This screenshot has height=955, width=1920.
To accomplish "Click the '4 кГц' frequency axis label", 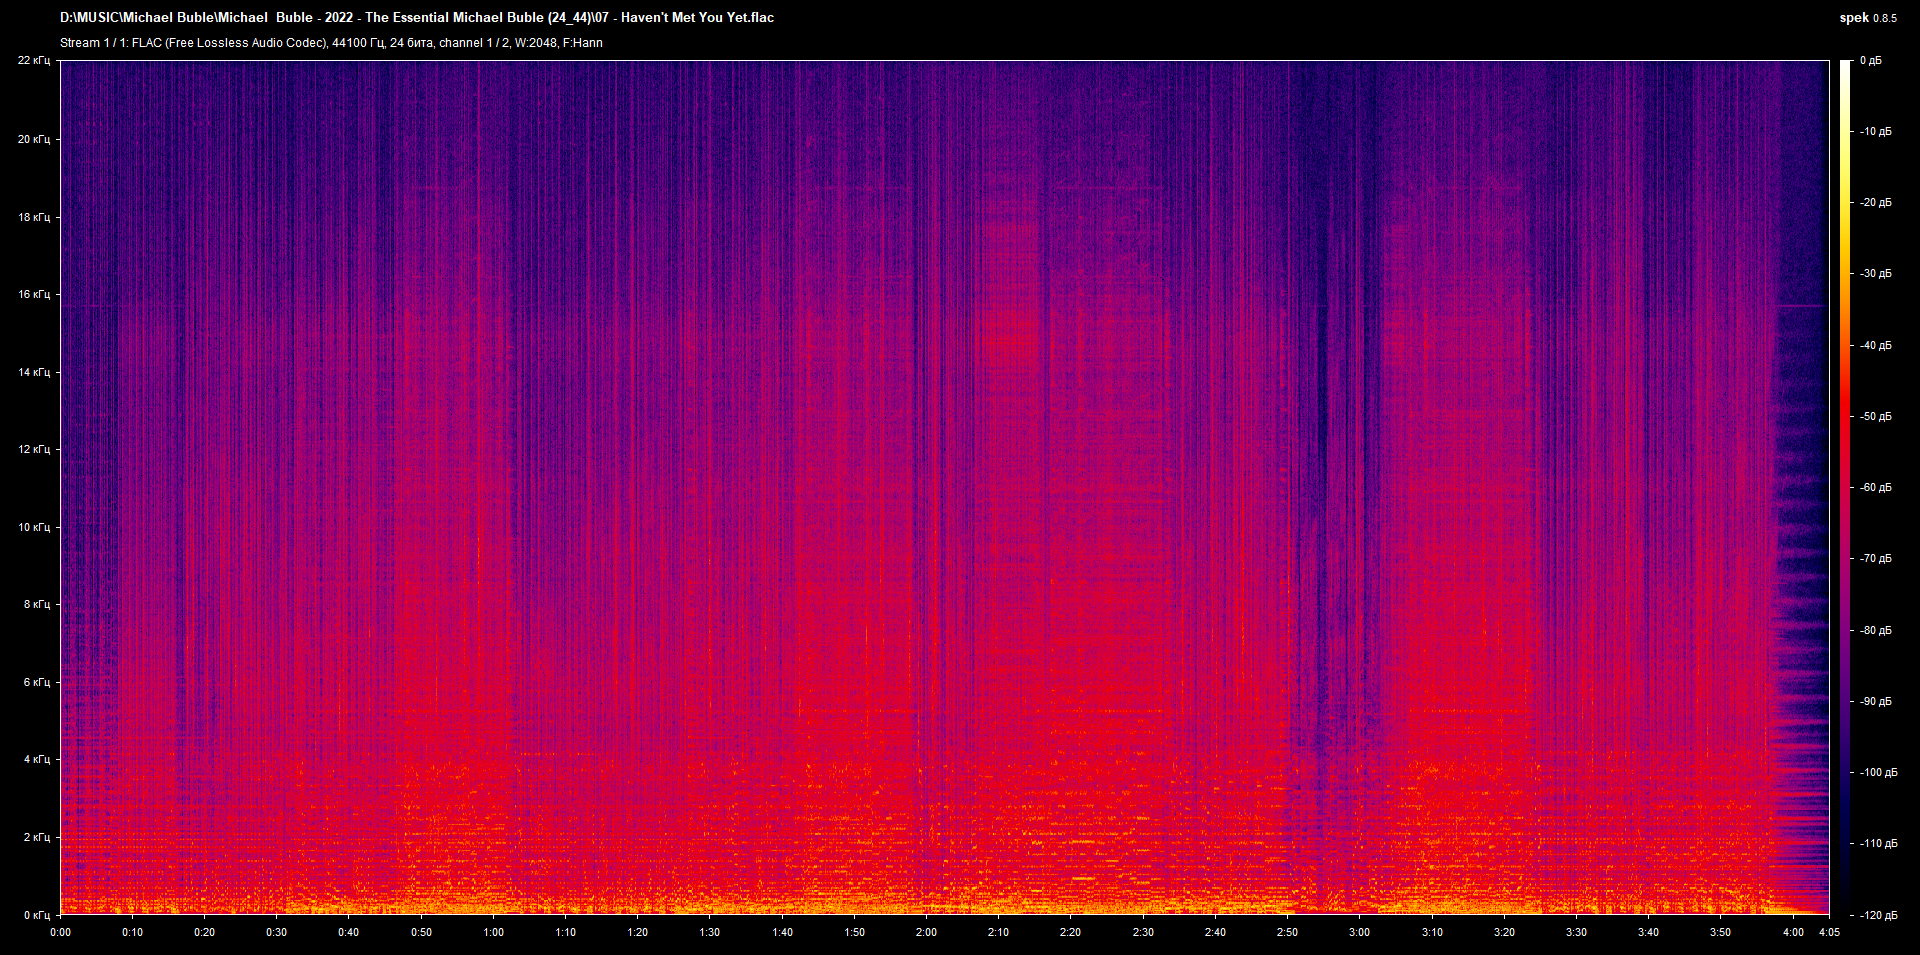I will click(x=37, y=759).
